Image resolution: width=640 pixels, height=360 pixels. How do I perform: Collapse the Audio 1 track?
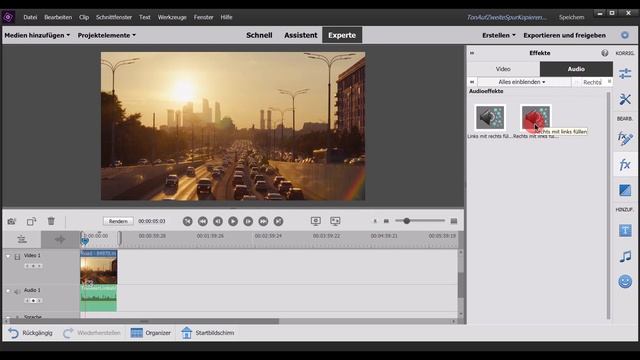(8, 291)
